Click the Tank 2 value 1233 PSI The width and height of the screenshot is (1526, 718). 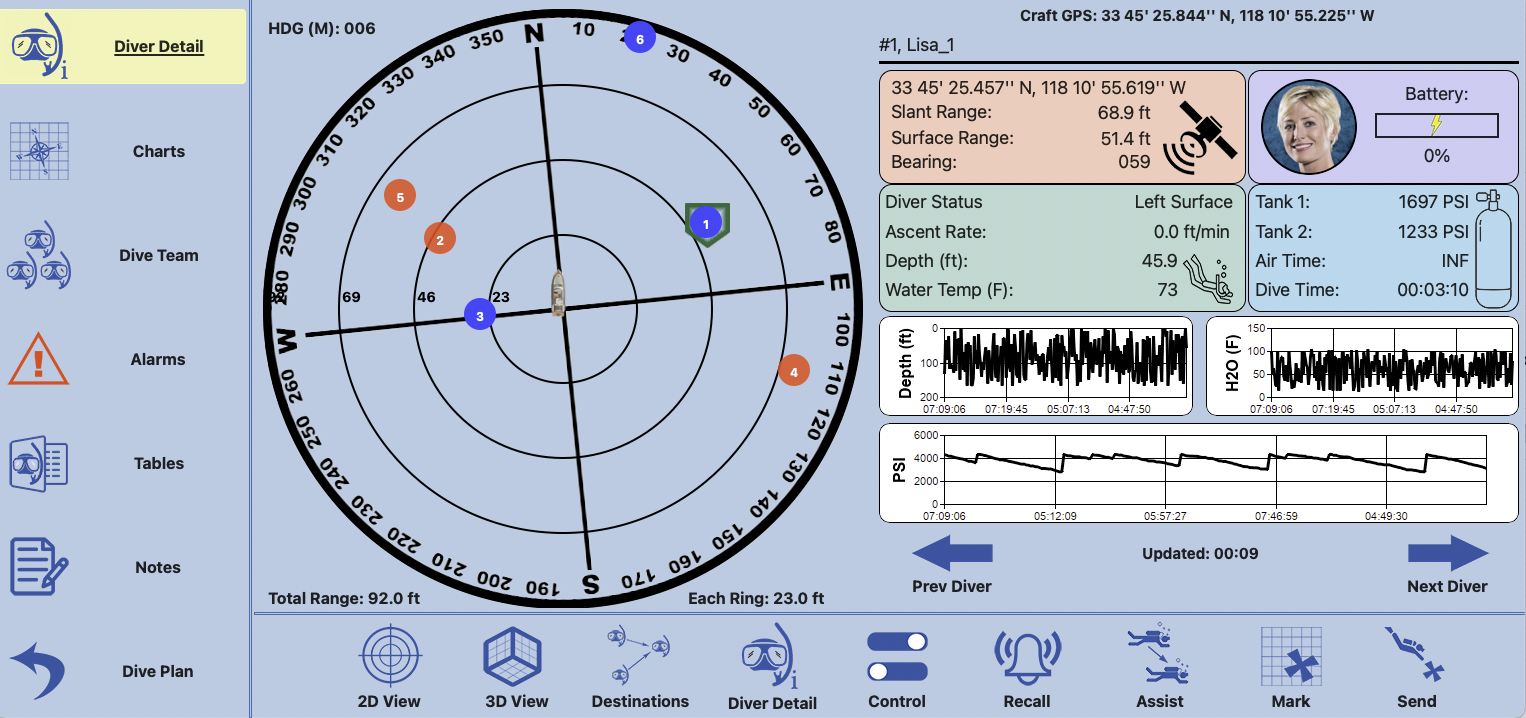click(x=1433, y=232)
